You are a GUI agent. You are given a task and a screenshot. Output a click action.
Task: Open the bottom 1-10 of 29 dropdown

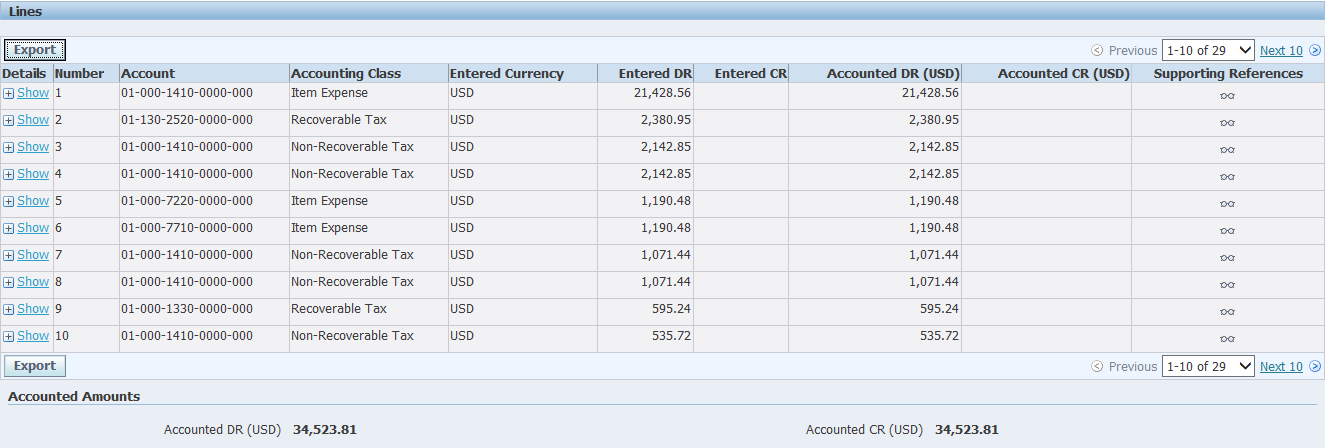[x=1207, y=367]
